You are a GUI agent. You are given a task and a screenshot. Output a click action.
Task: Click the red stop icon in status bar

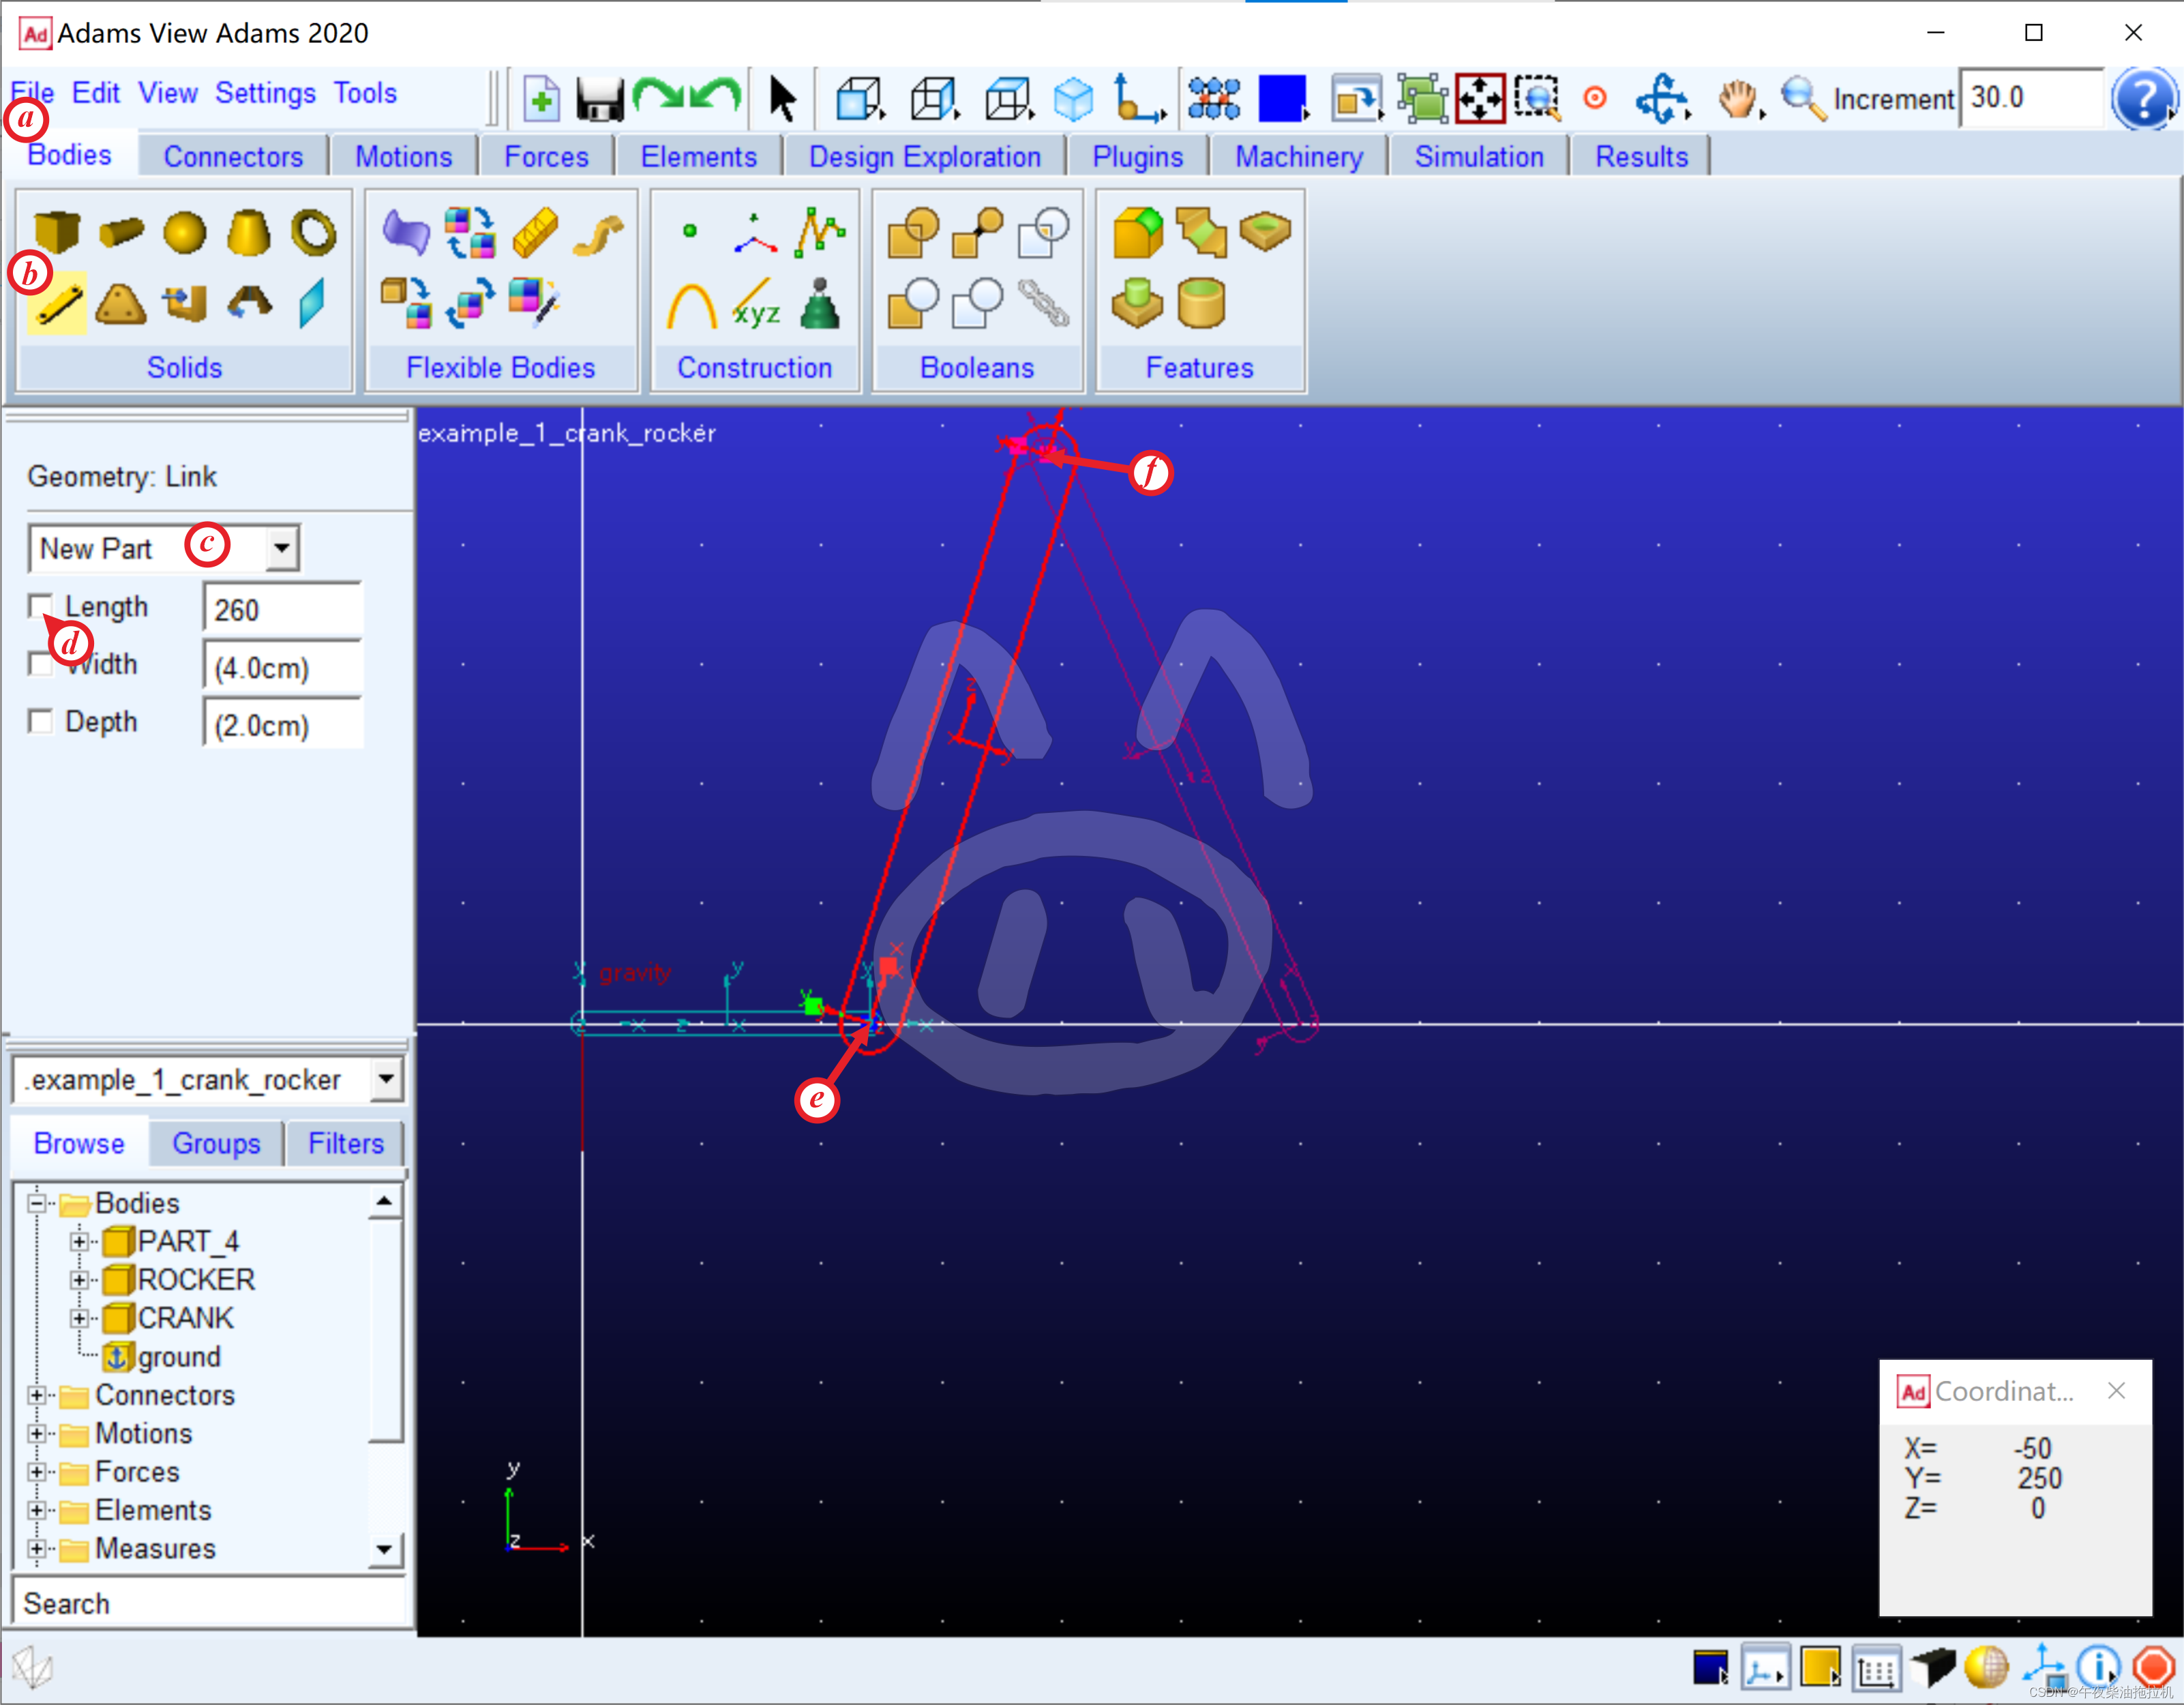(2153, 1667)
